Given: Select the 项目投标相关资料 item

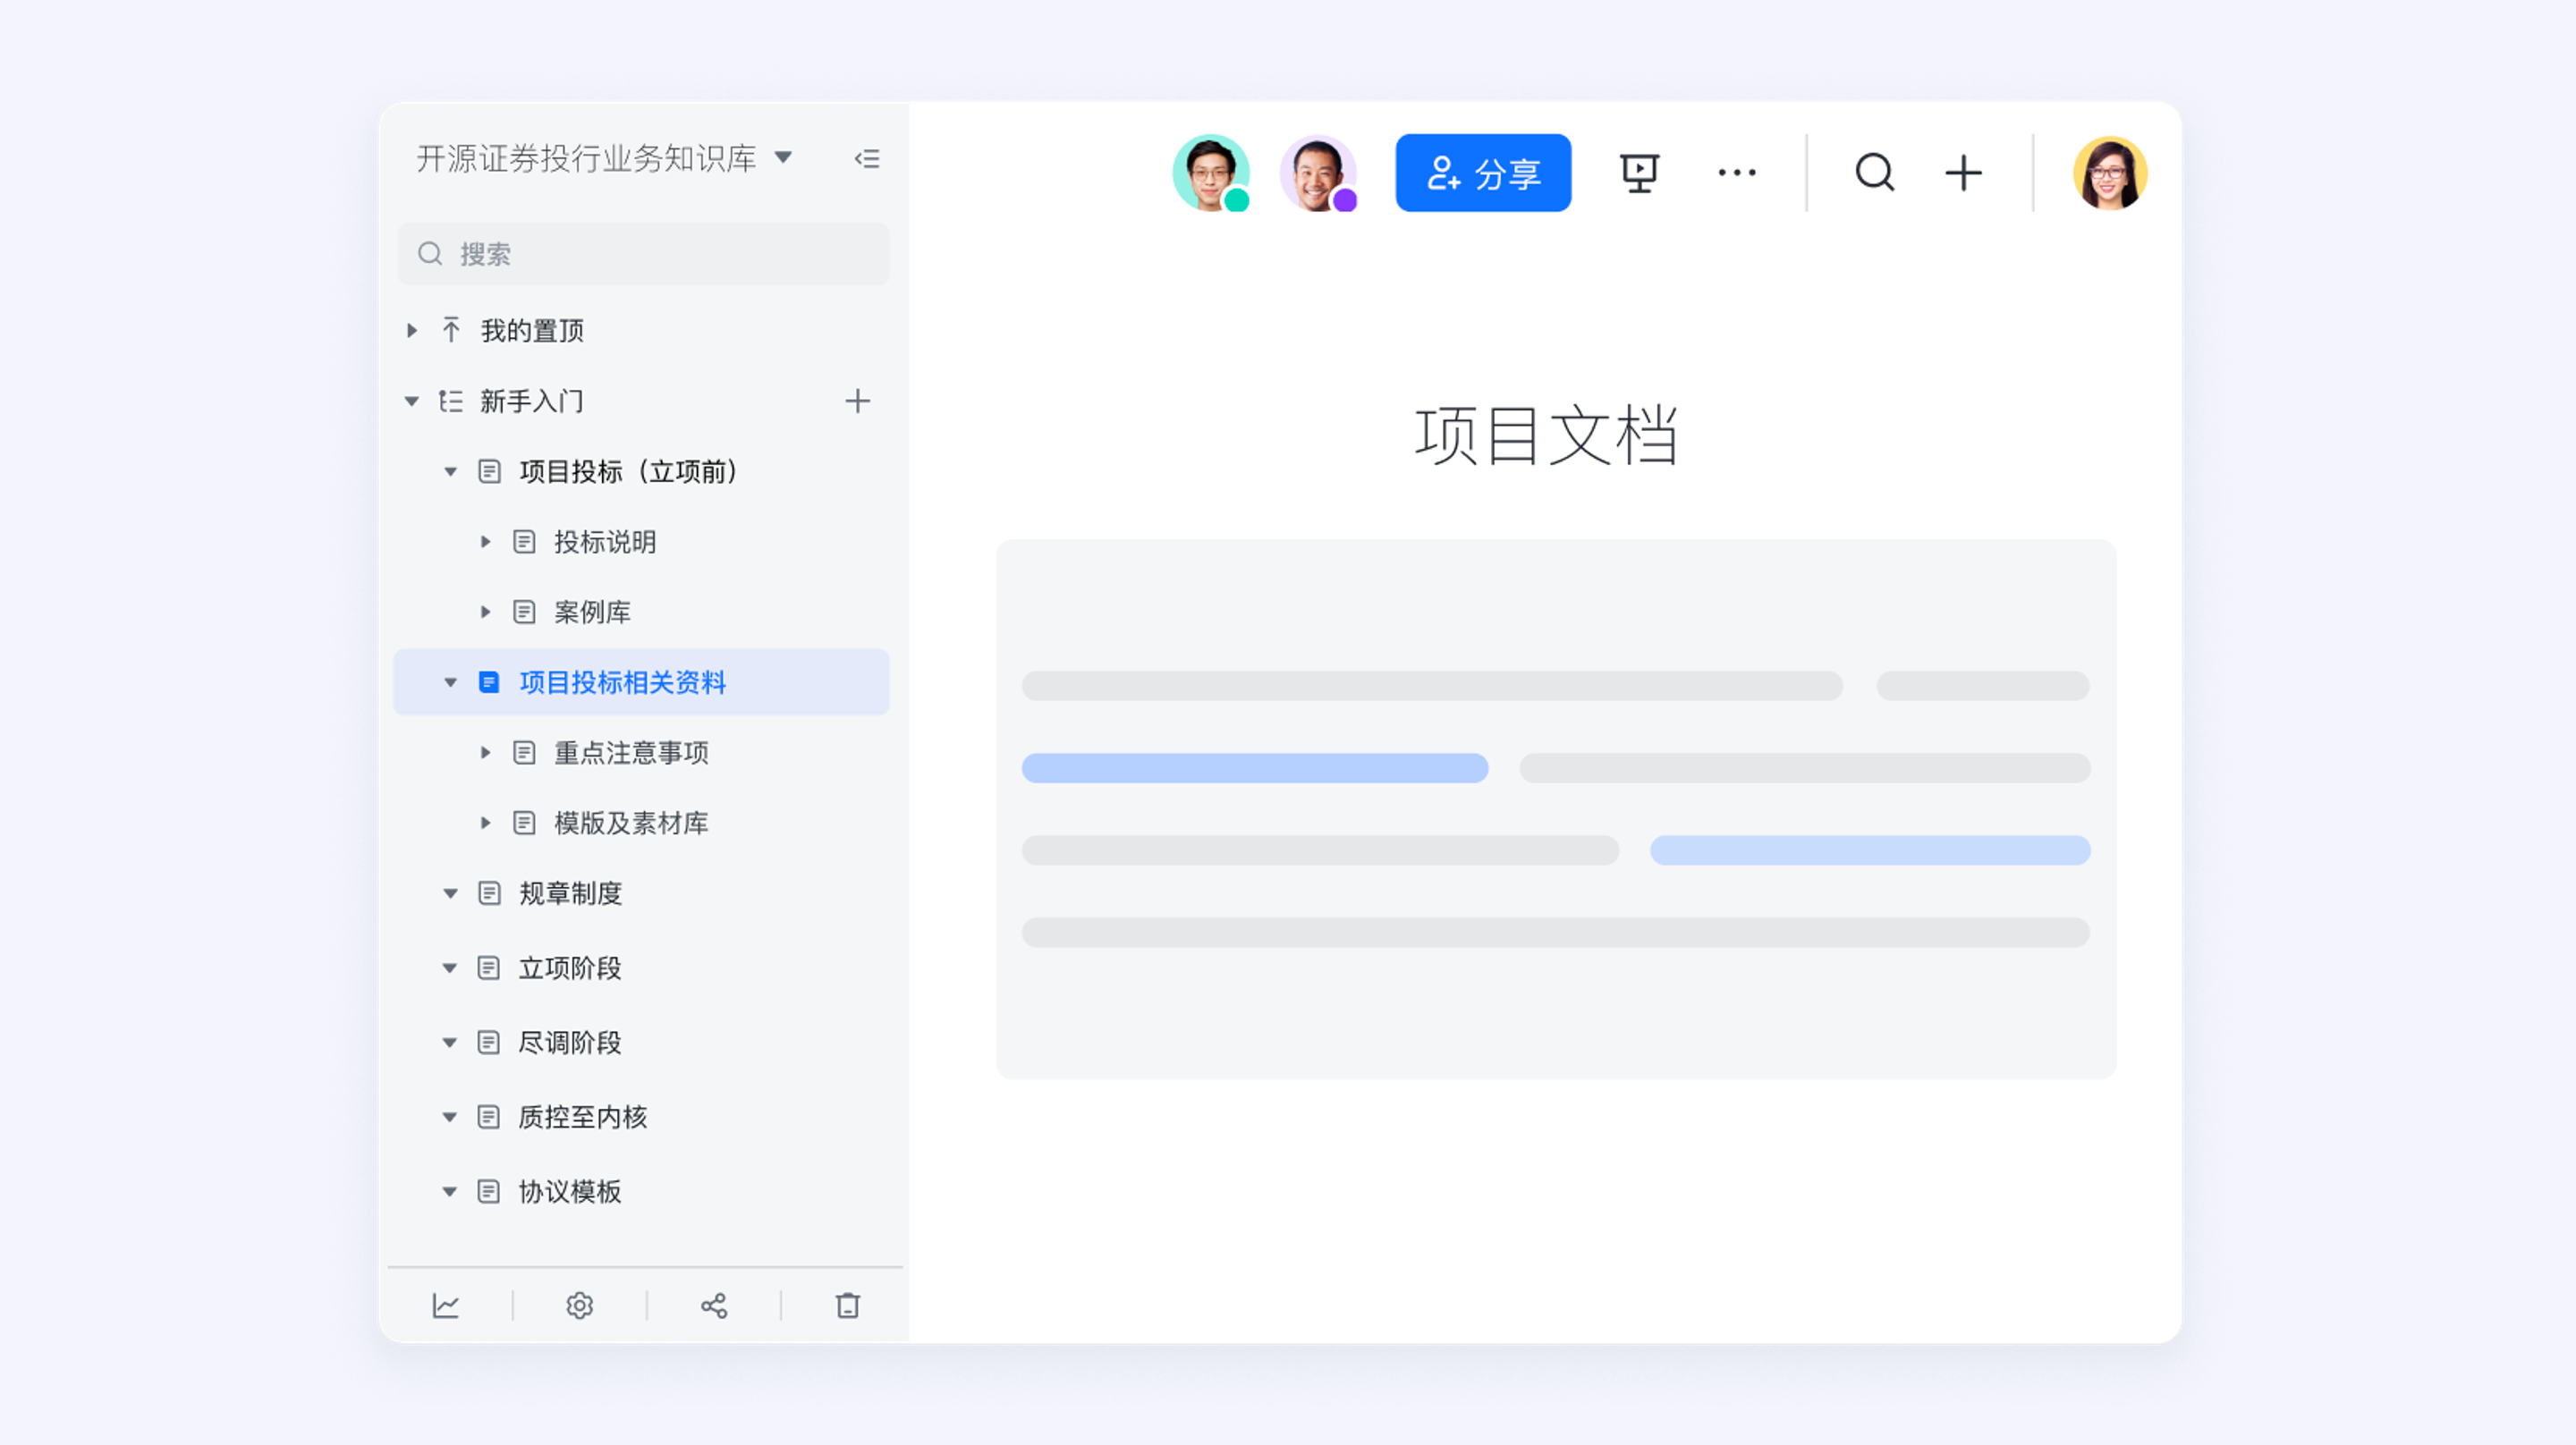Looking at the screenshot, I should point(641,682).
